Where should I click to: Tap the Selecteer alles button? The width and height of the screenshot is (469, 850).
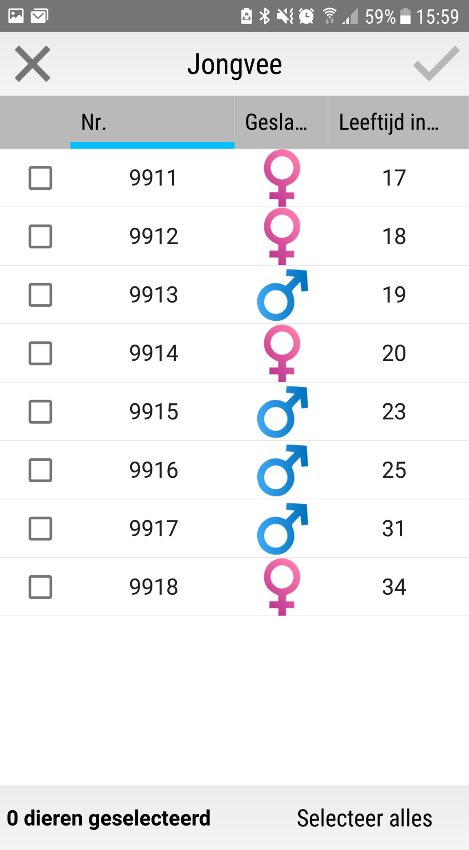pyautogui.click(x=364, y=818)
